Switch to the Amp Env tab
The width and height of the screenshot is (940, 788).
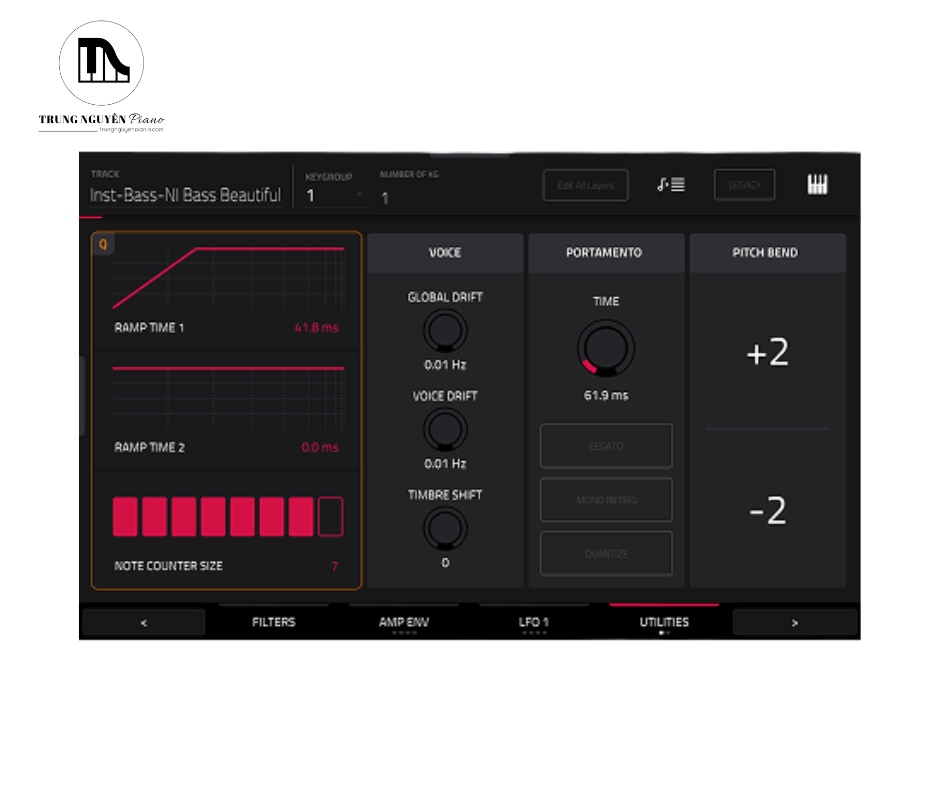point(404,622)
